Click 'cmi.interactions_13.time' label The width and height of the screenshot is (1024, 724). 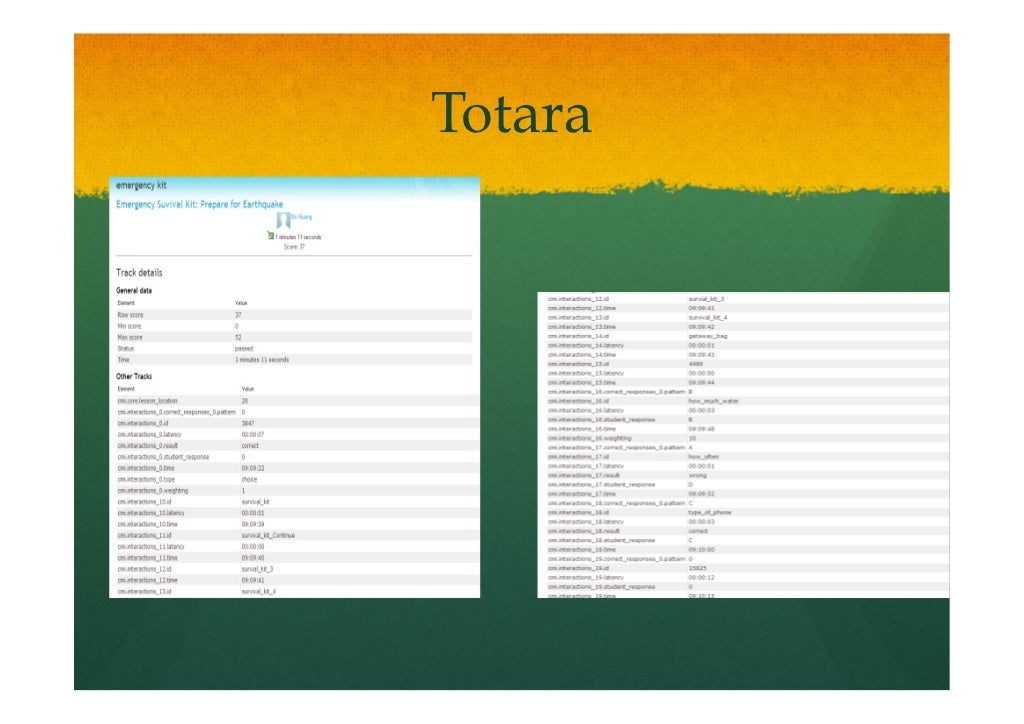(582, 326)
